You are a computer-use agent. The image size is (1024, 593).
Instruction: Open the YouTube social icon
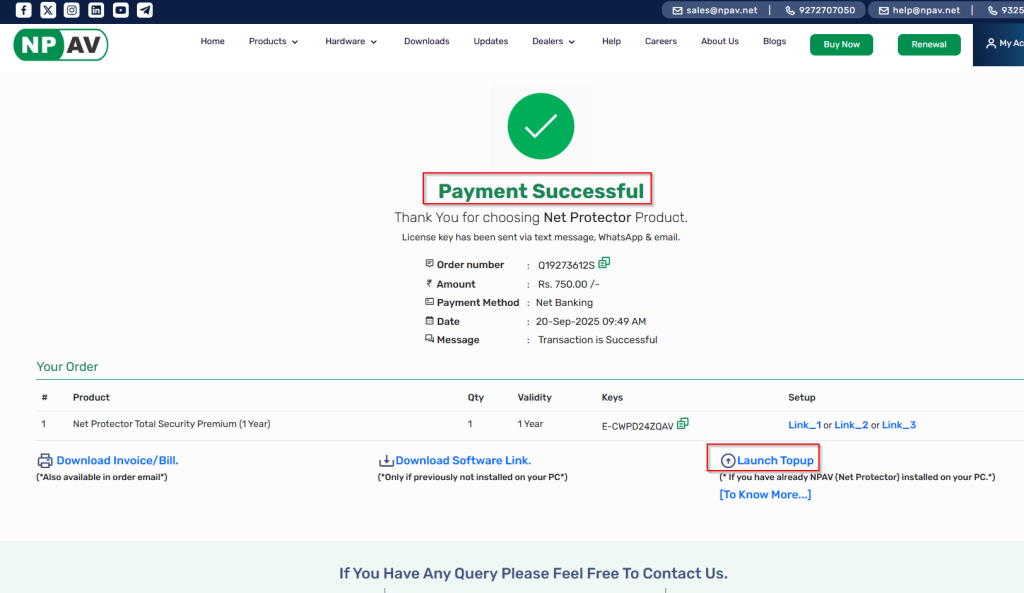(x=121, y=10)
